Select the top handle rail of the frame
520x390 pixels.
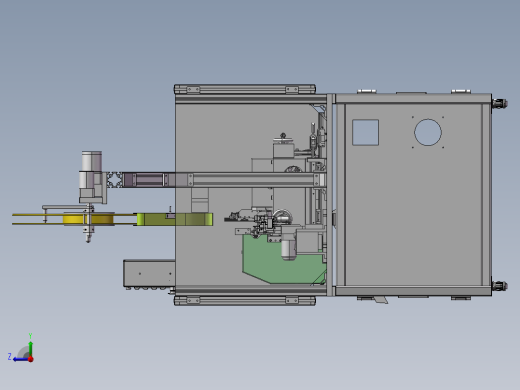click(x=245, y=89)
